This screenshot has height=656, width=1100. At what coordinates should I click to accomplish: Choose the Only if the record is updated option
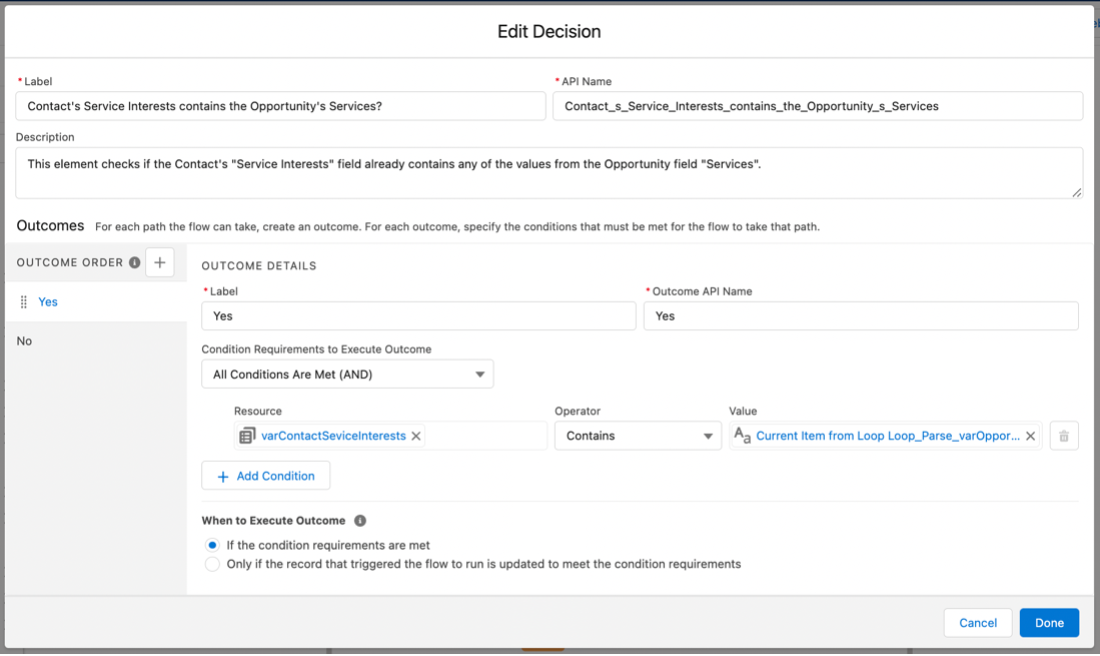212,563
